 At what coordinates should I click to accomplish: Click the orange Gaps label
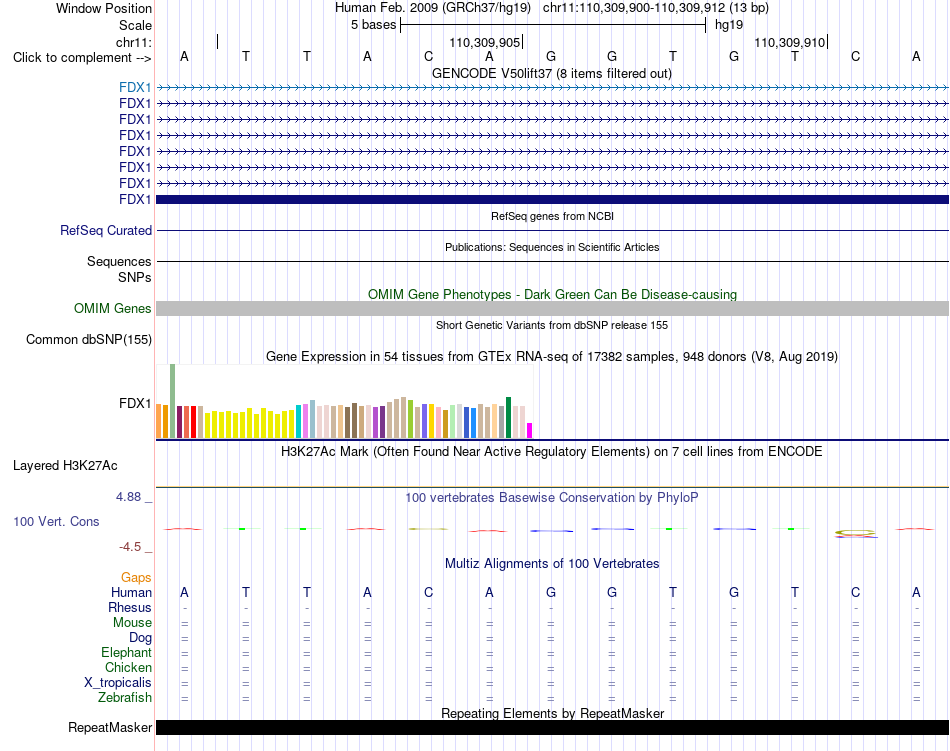click(136, 578)
